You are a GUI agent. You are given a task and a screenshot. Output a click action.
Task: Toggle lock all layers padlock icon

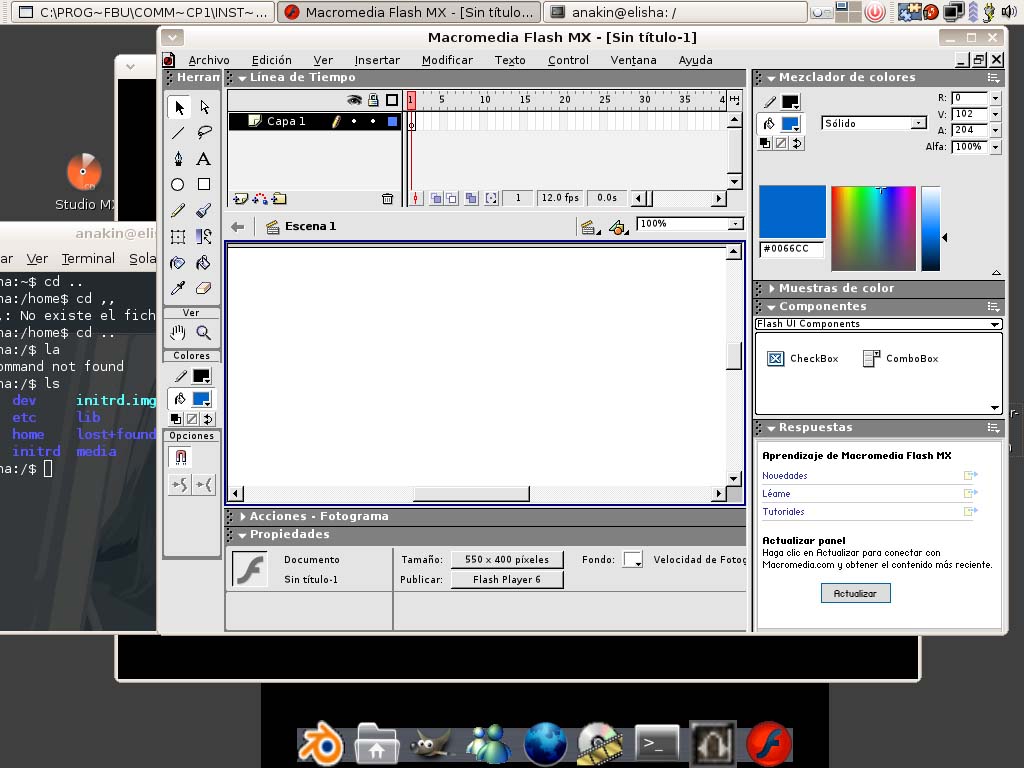[x=373, y=100]
